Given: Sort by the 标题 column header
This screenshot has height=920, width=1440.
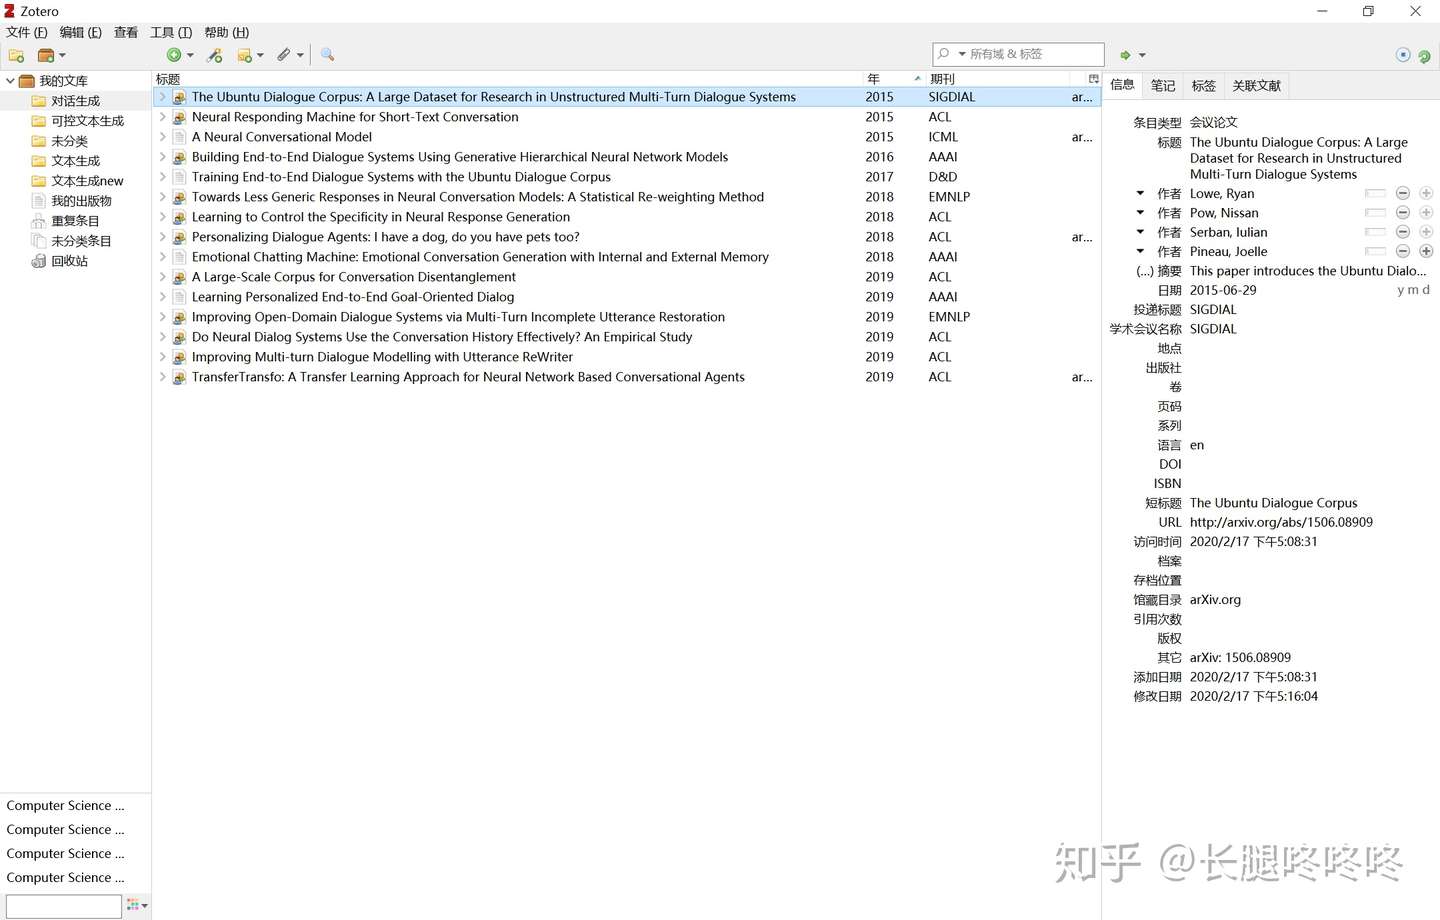Looking at the screenshot, I should click(507, 79).
